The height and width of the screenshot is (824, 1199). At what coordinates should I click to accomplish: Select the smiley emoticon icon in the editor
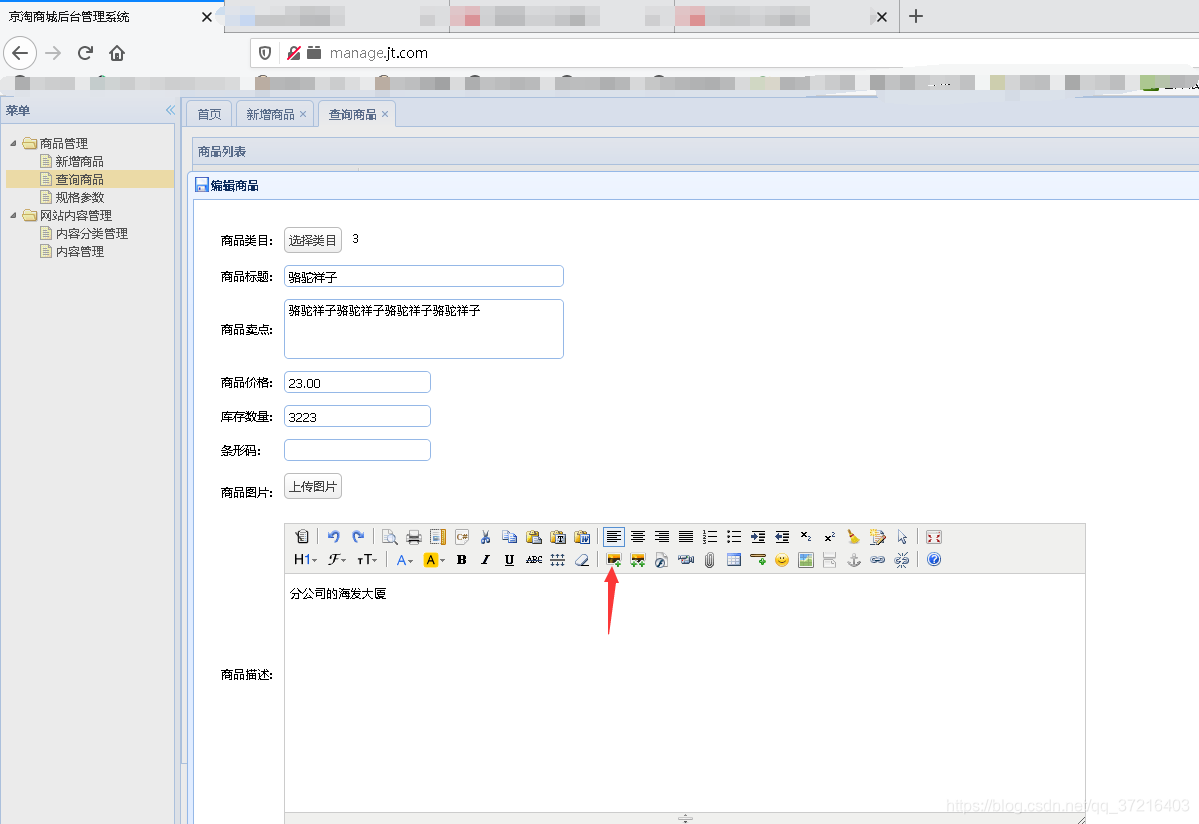782,560
